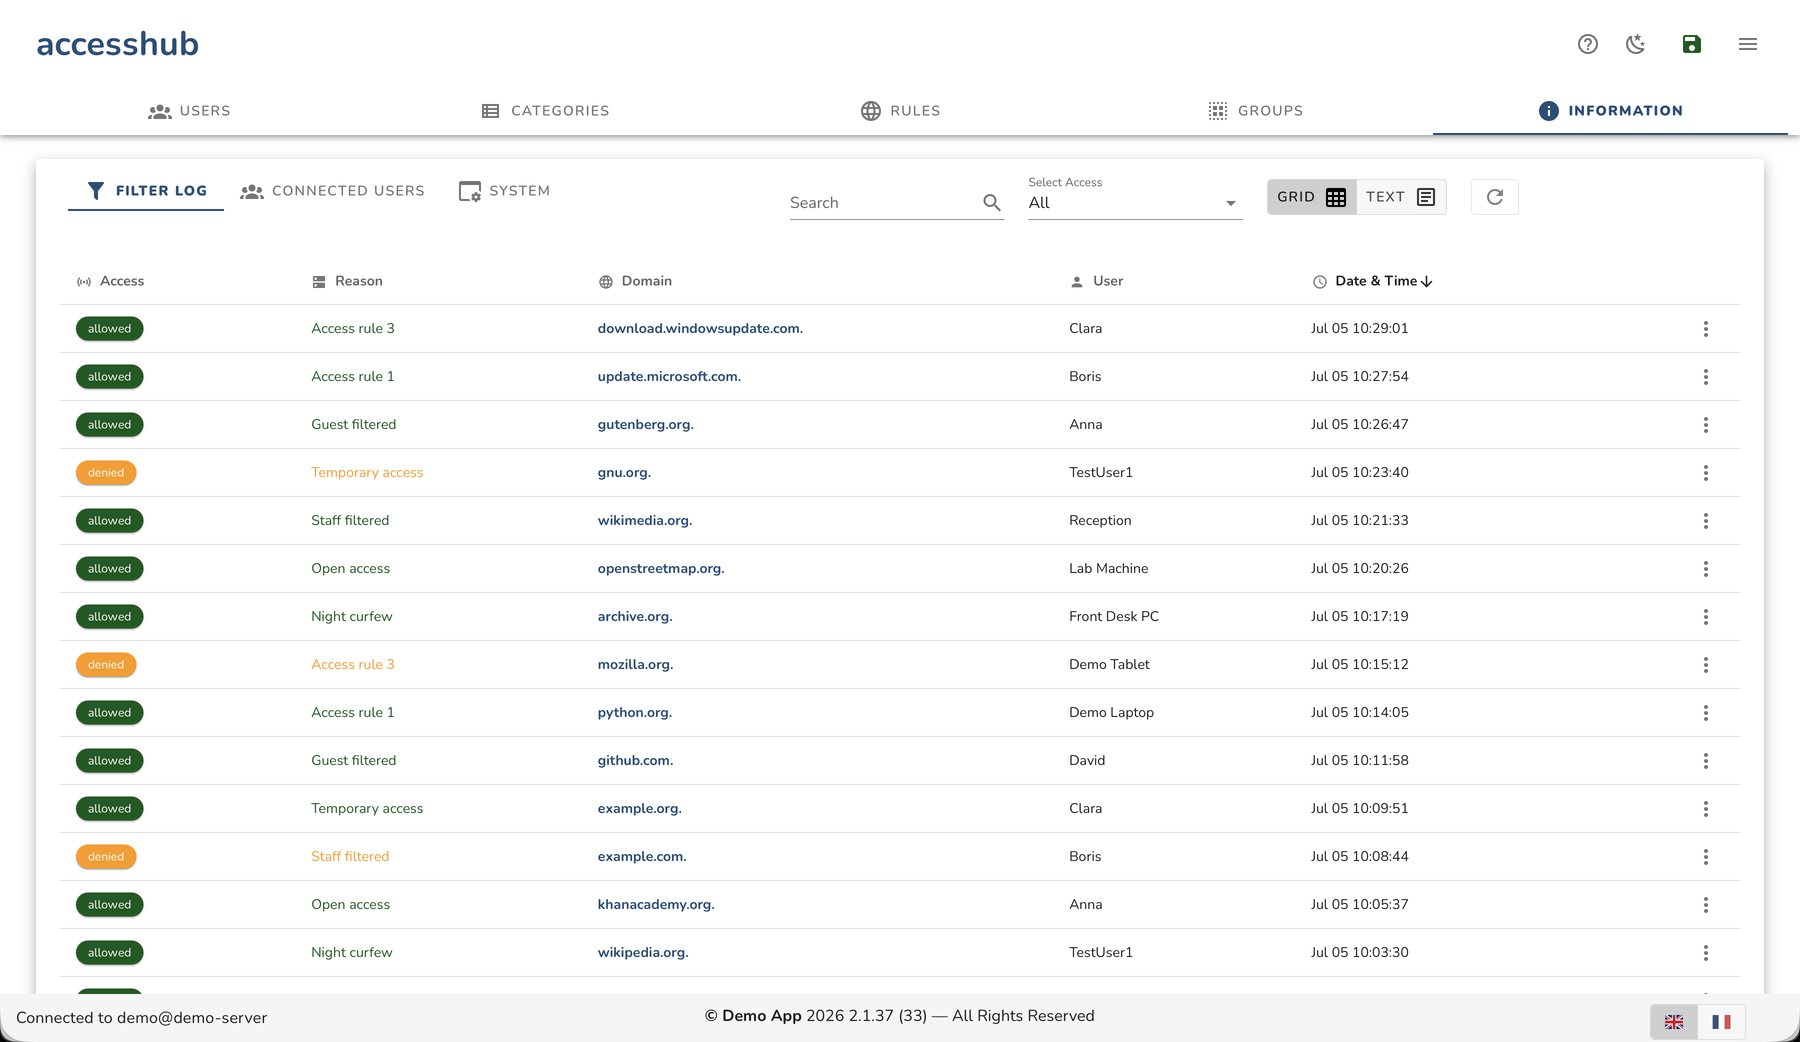1800x1042 pixels.
Task: Open row menu for download.windowsupdate.com
Action: 1706,329
